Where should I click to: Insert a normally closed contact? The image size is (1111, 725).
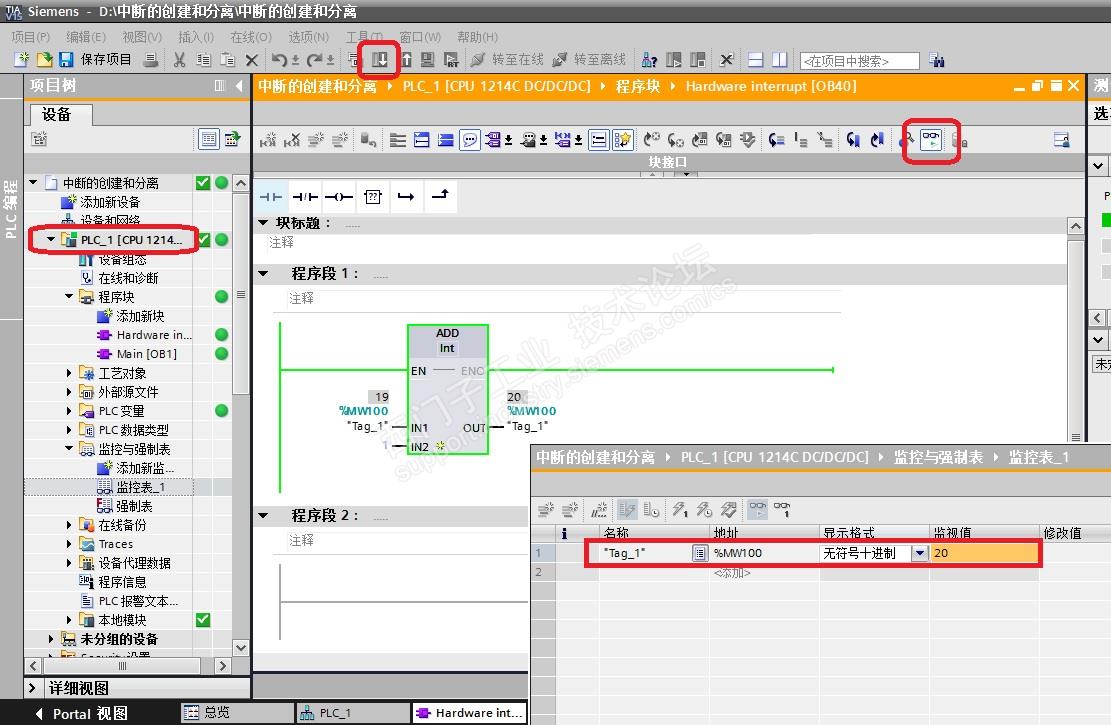[x=305, y=196]
